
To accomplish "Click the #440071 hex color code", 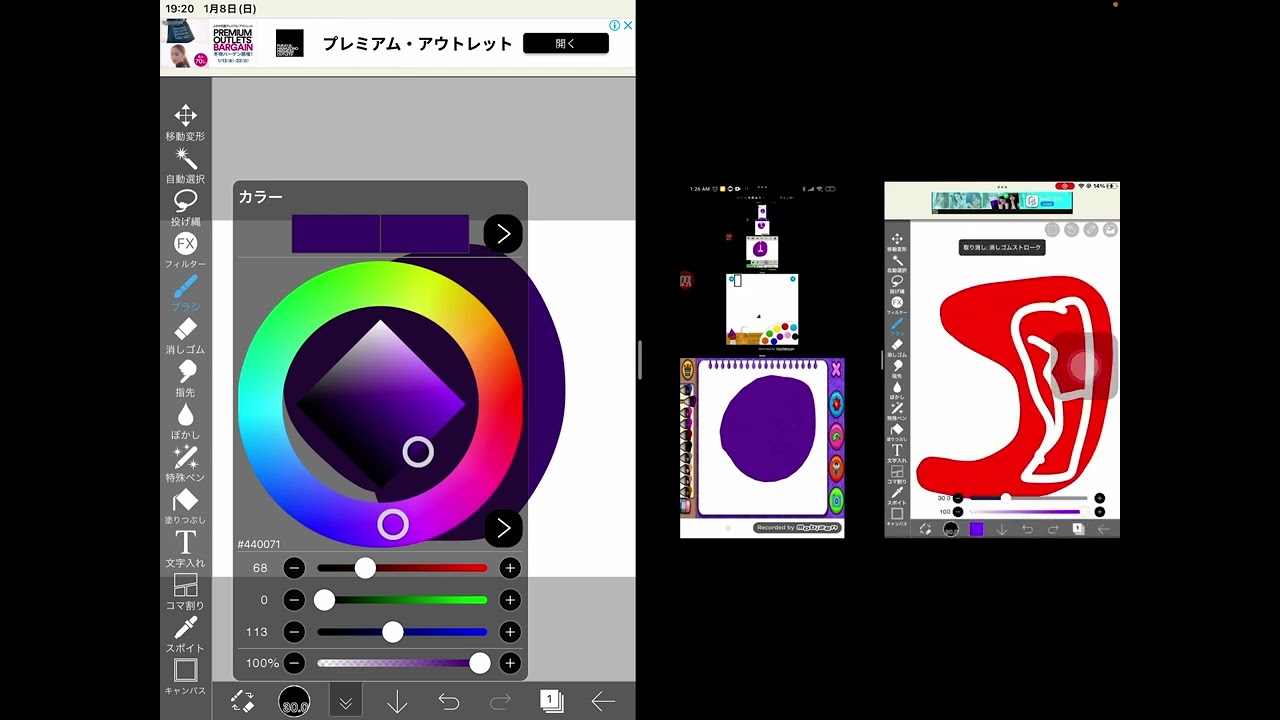I will [259, 544].
